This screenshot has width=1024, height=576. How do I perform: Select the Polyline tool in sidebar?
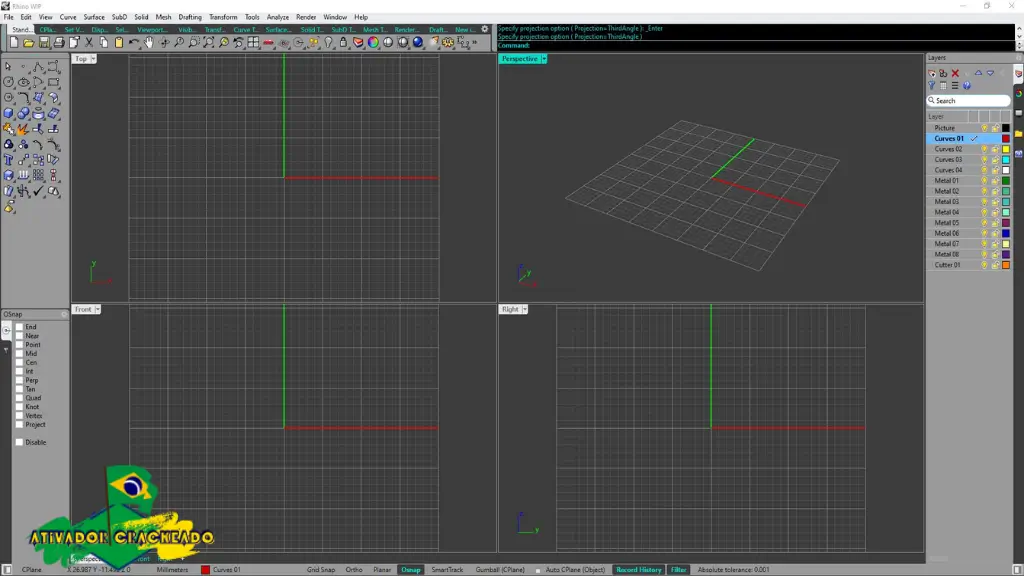click(x=38, y=66)
